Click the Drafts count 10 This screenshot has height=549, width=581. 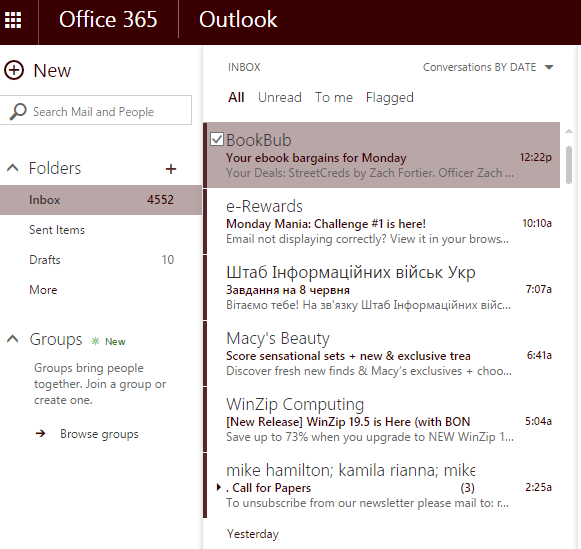167,260
